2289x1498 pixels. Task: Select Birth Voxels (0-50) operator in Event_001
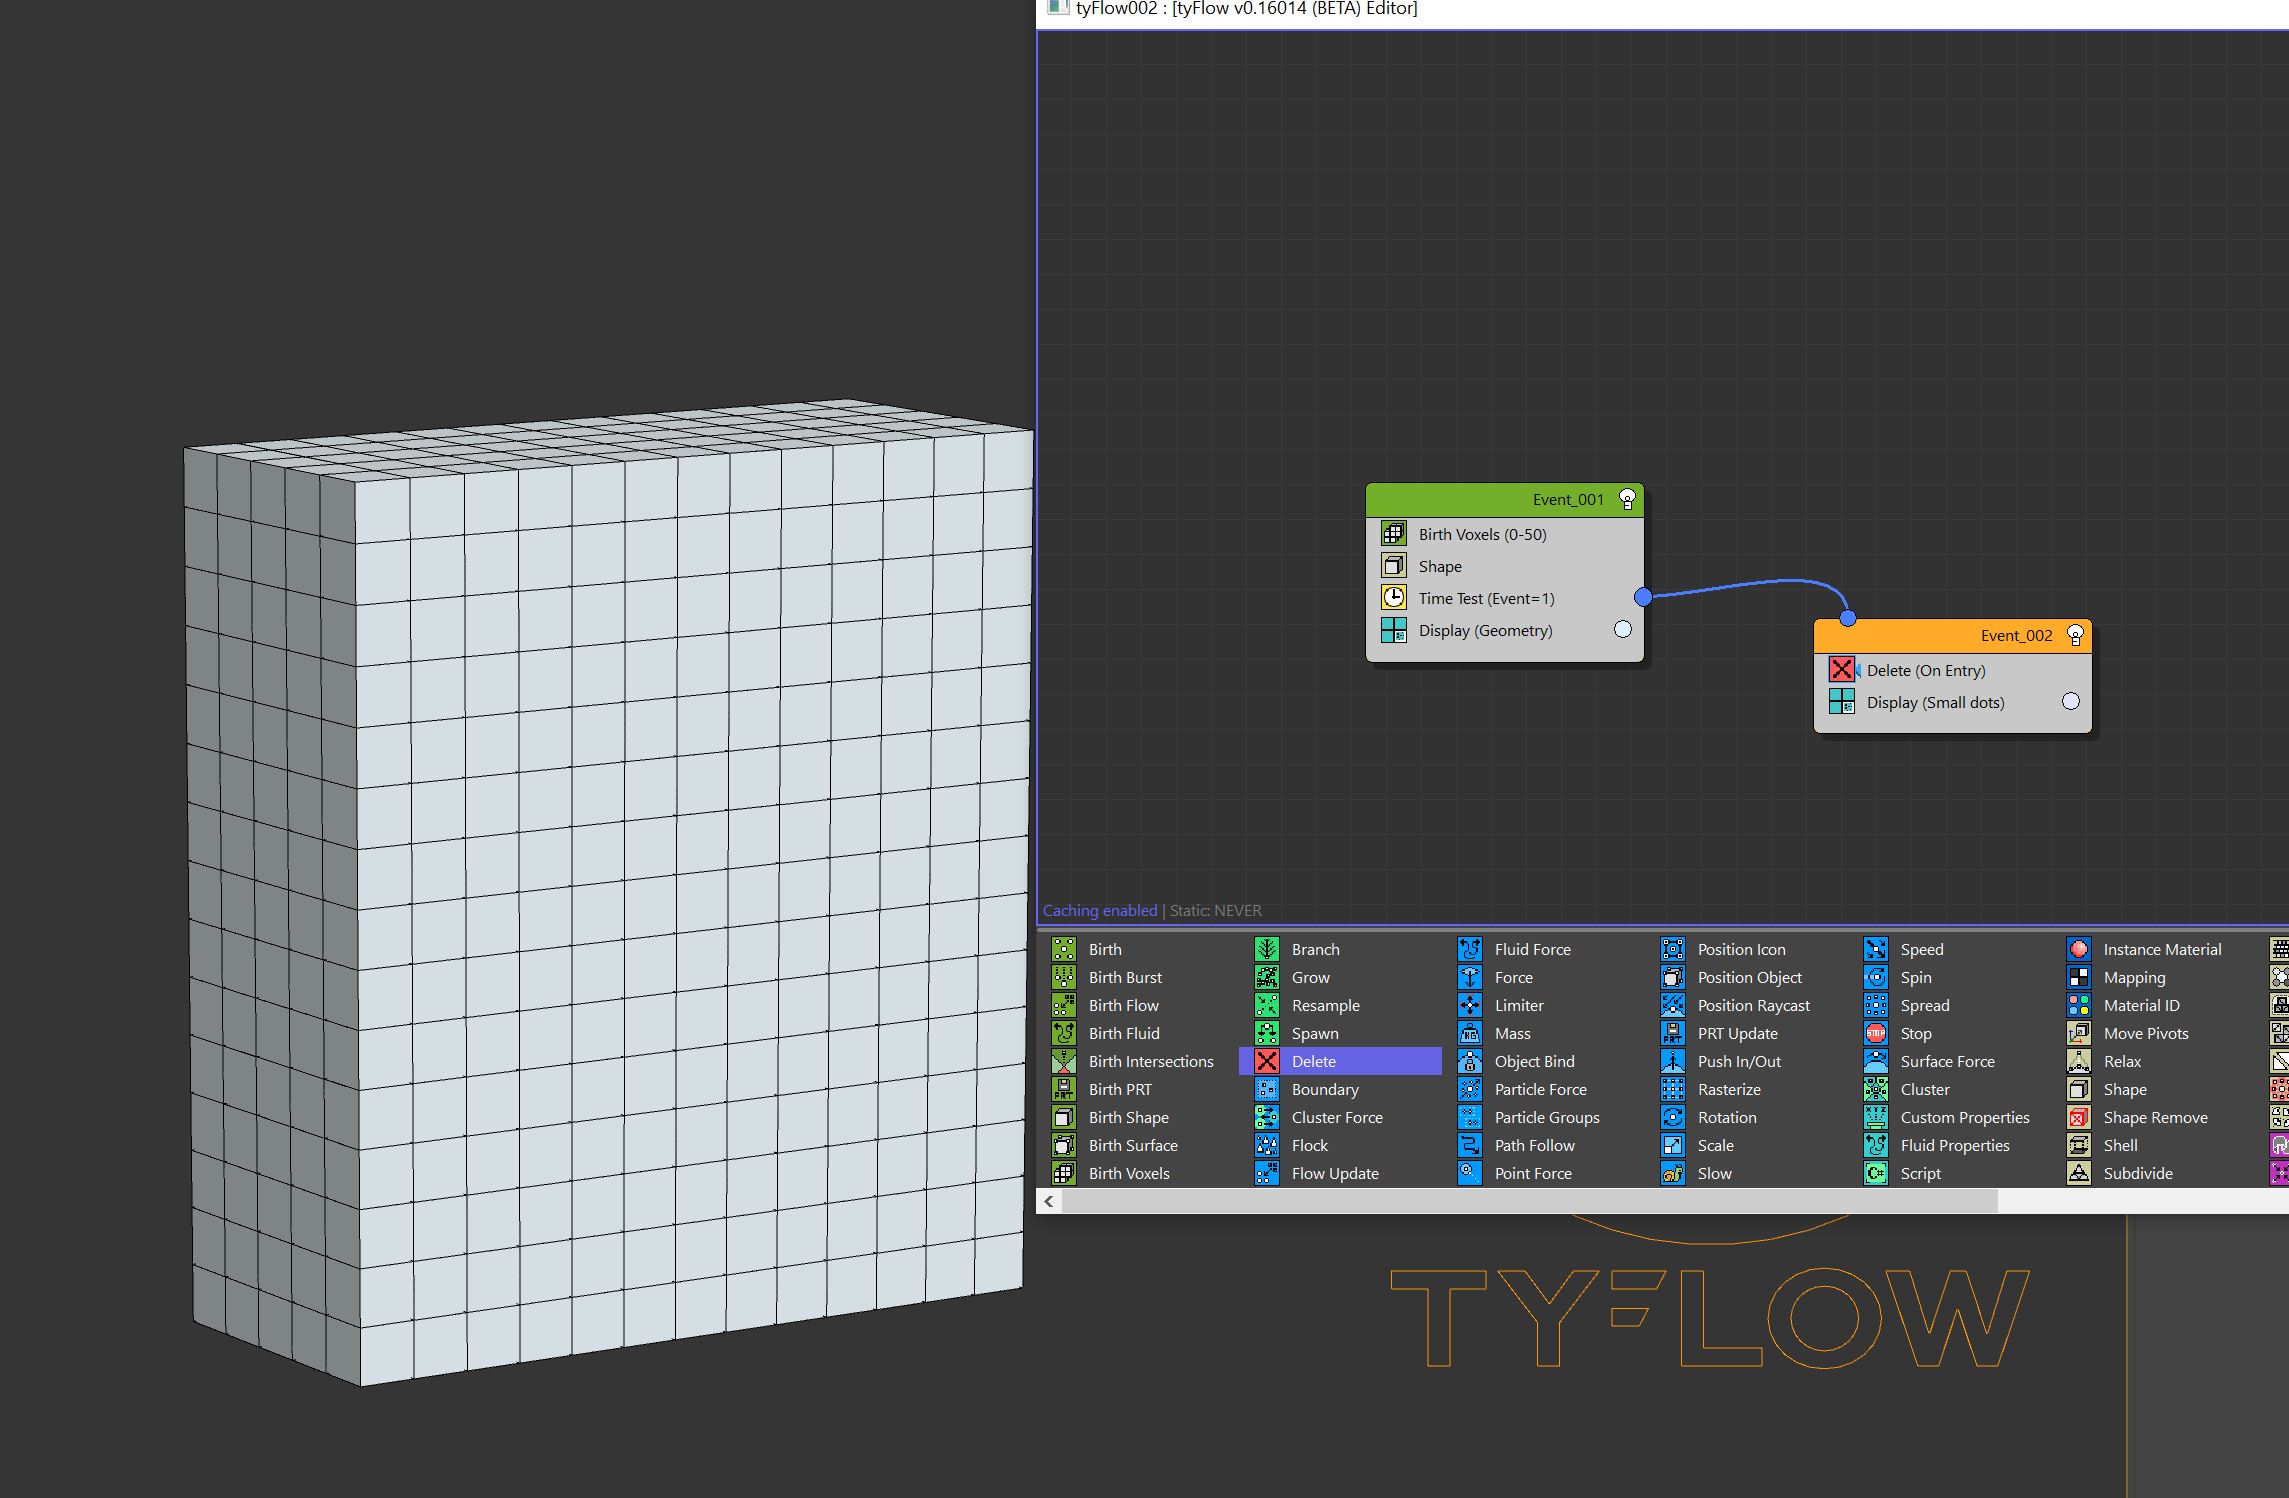pyautogui.click(x=1505, y=534)
